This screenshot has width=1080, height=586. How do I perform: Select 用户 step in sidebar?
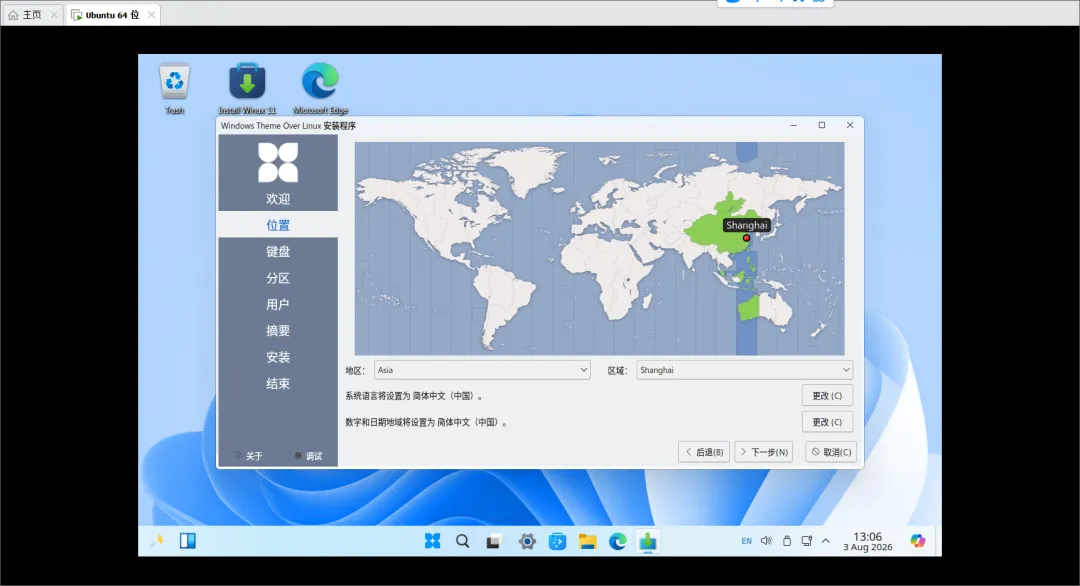click(x=278, y=304)
